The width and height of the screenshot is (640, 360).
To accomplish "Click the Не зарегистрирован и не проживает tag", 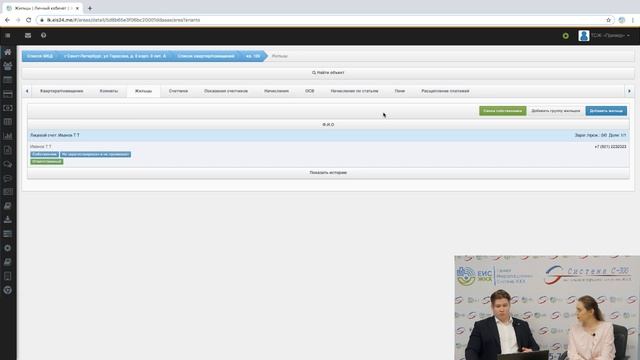I will (96, 154).
